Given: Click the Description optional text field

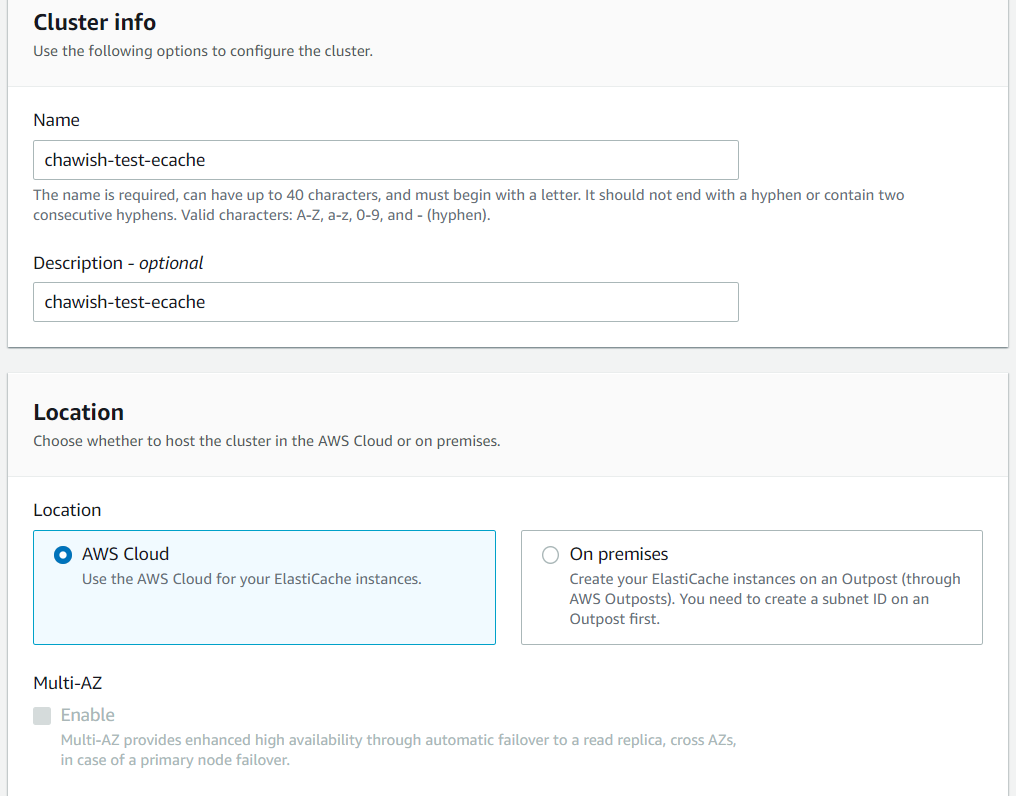Looking at the screenshot, I should [x=385, y=303].
